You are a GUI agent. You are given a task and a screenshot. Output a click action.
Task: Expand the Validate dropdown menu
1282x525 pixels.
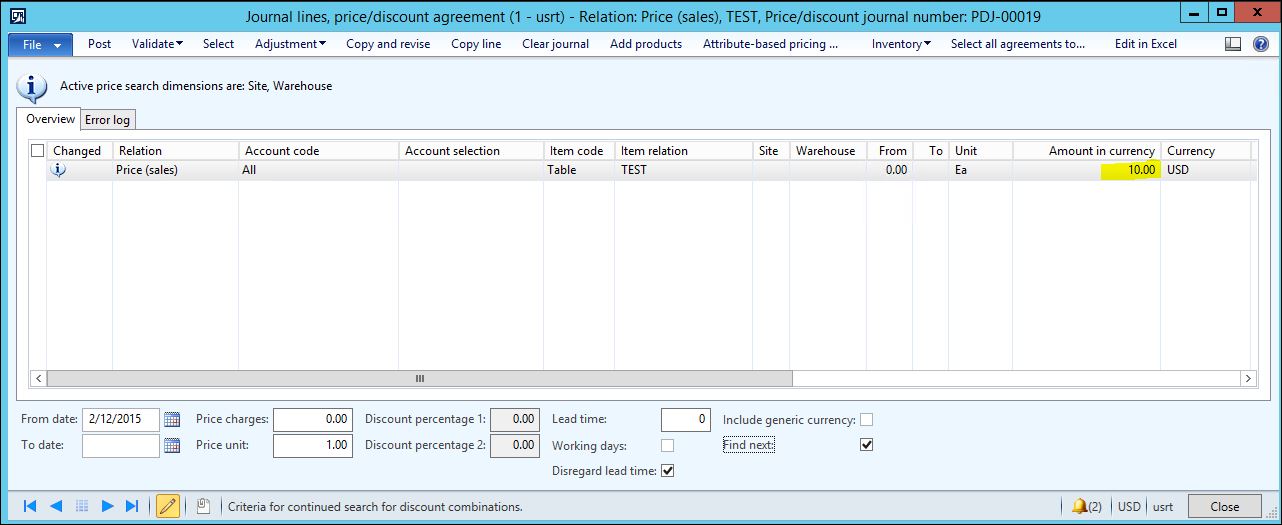157,44
